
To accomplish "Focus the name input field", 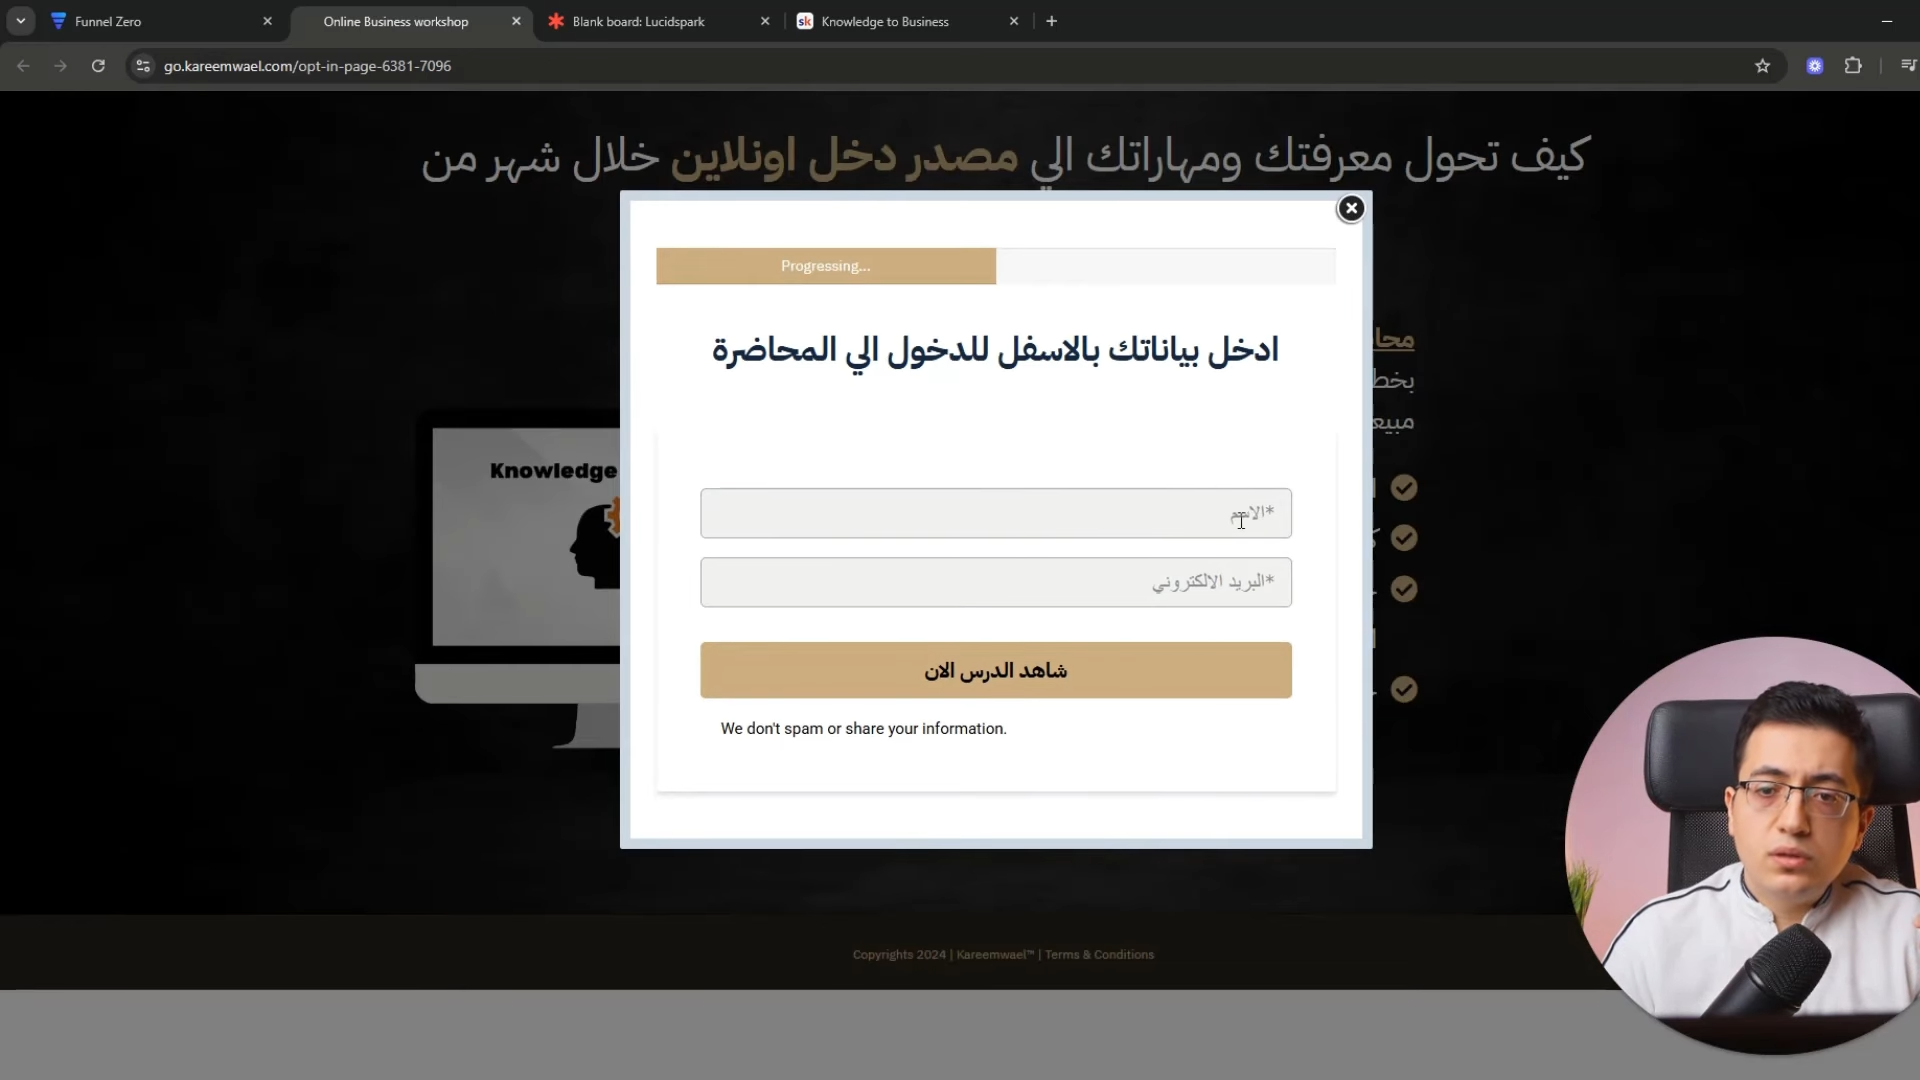I will tap(995, 513).
